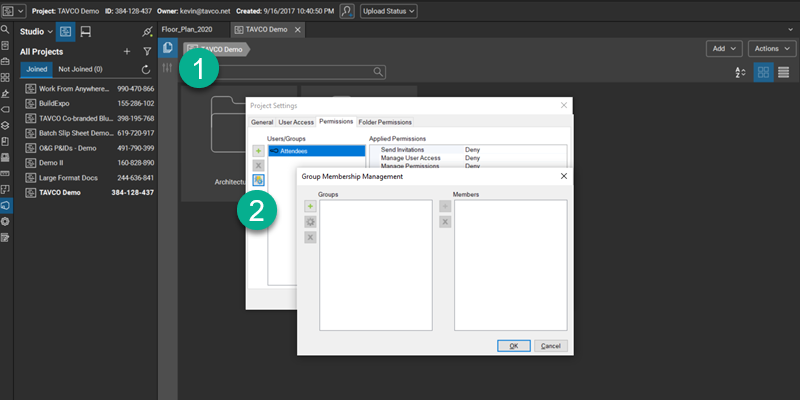
Task: Open the group membership icon in Project Settings
Action: pyautogui.click(x=259, y=180)
